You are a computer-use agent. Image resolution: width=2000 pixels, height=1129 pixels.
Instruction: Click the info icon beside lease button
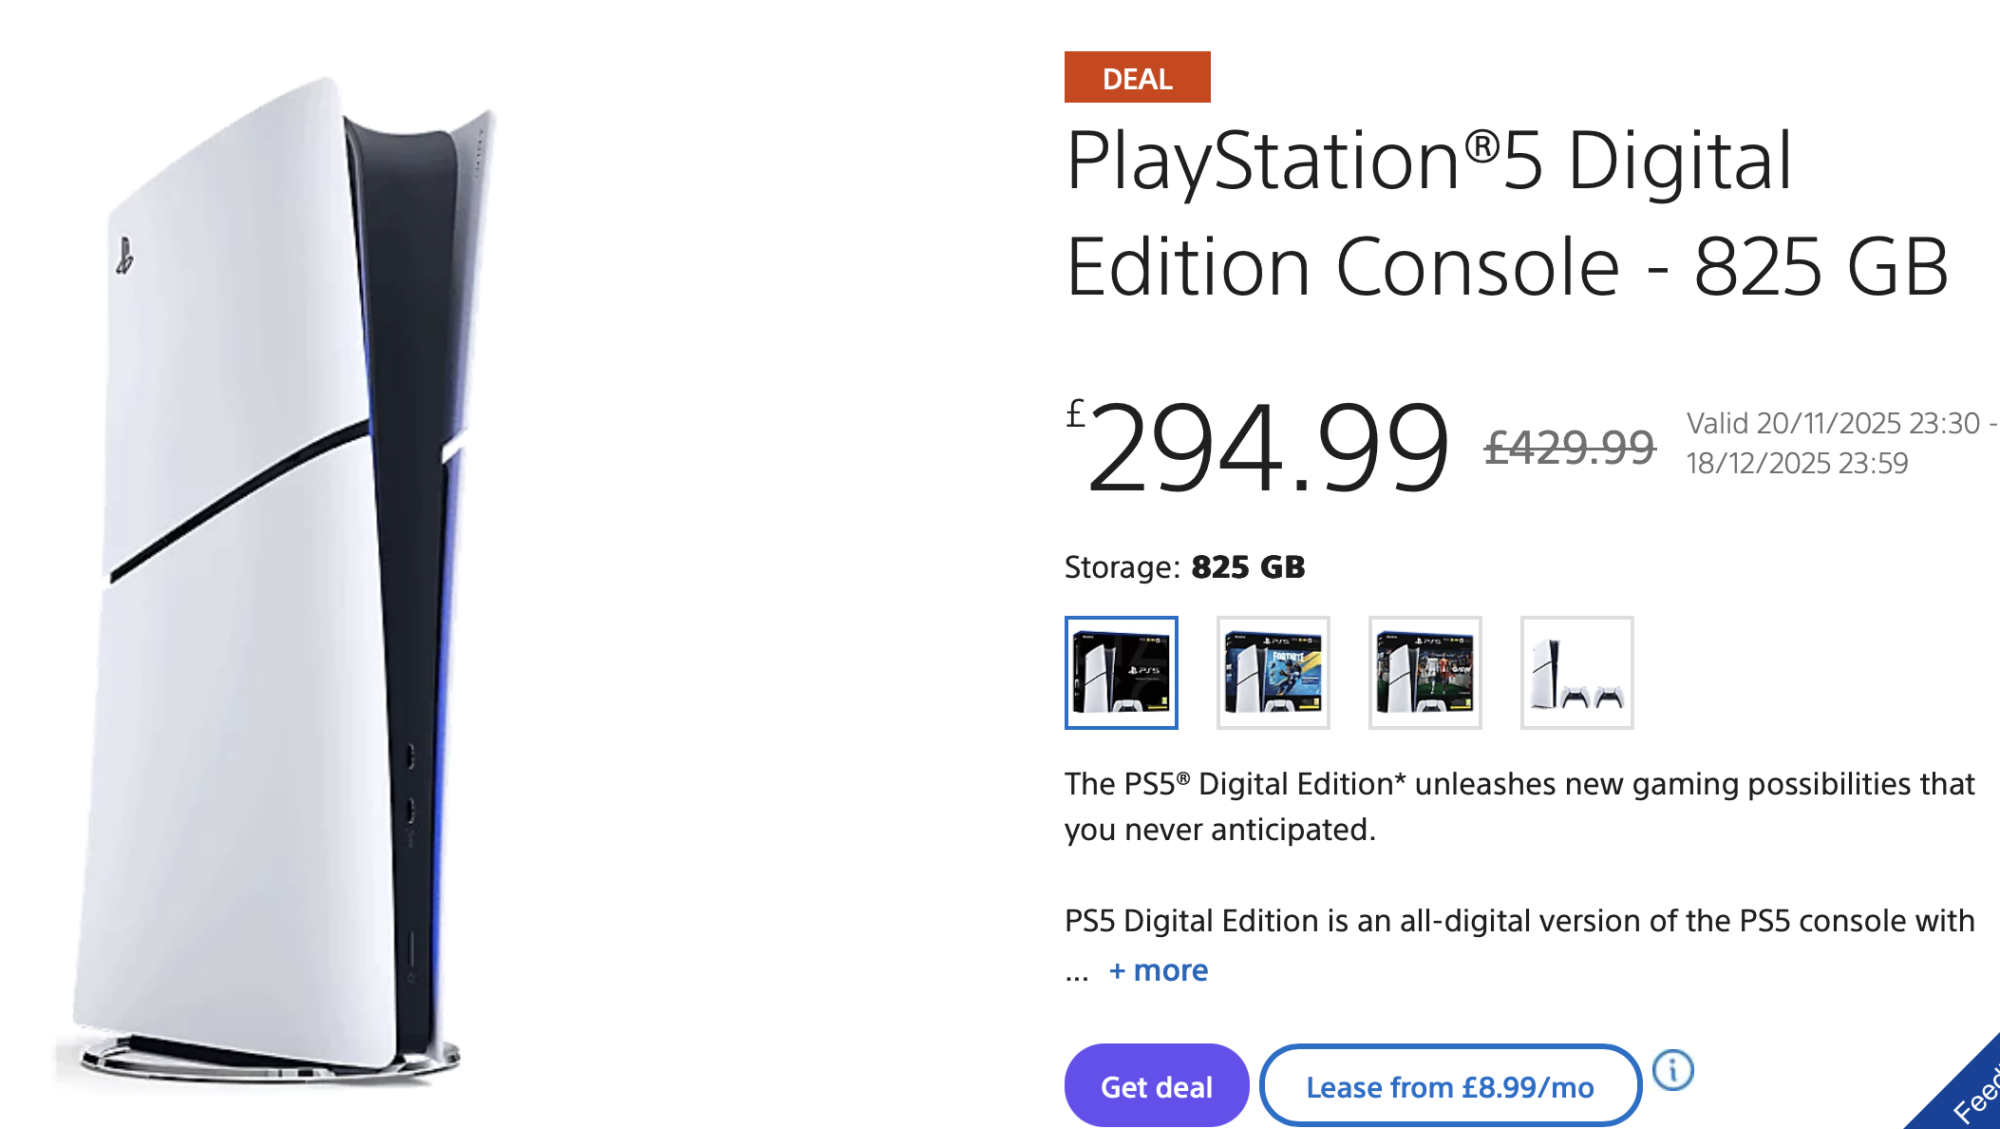click(x=1672, y=1070)
